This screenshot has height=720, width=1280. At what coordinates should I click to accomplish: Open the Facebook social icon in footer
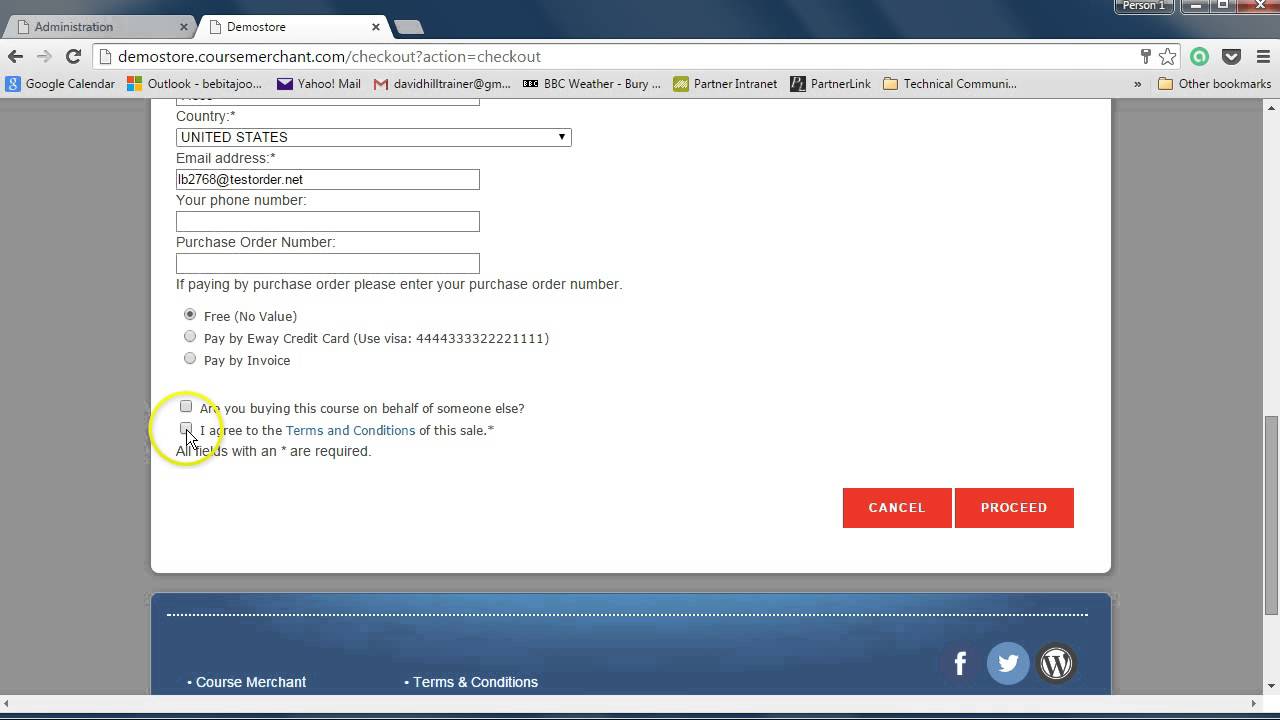click(960, 663)
